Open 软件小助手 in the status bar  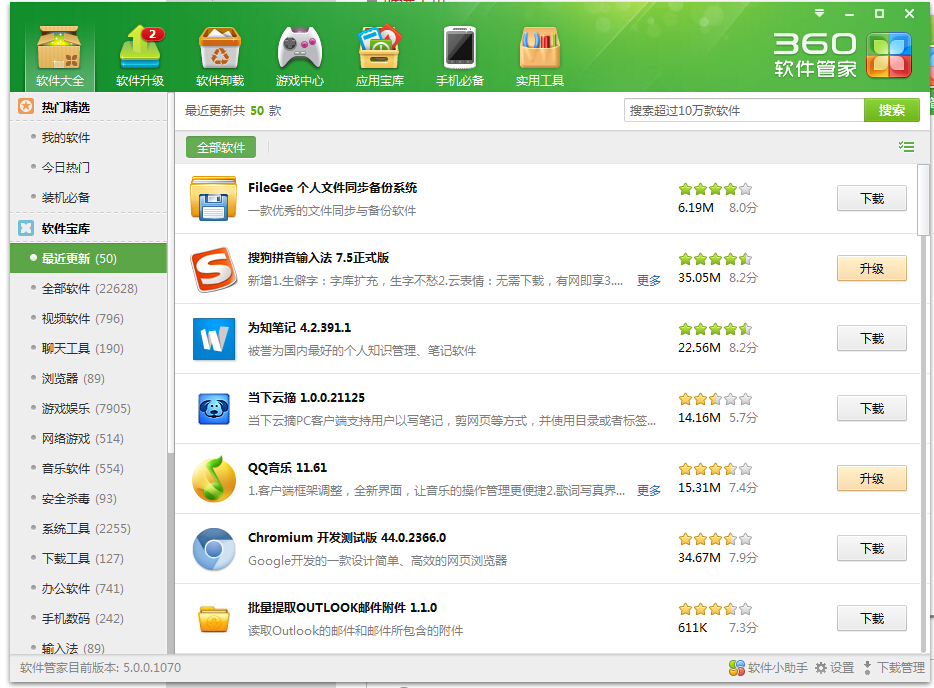(768, 668)
